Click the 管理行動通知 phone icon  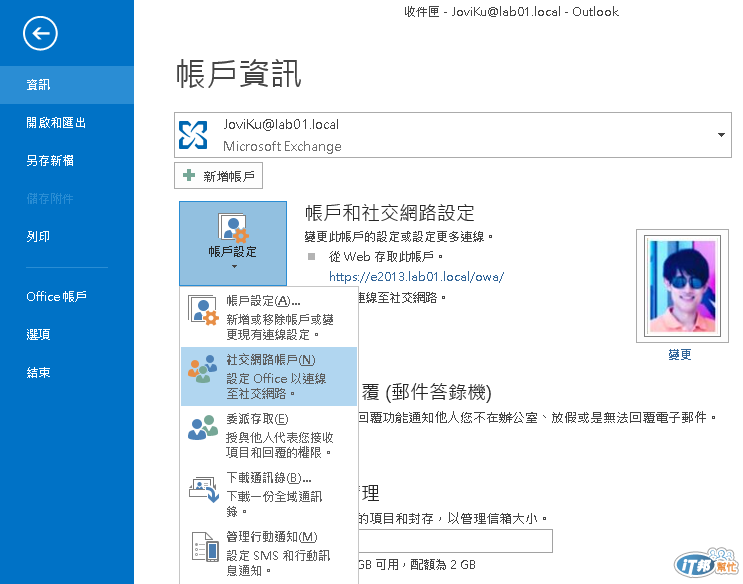tap(205, 547)
